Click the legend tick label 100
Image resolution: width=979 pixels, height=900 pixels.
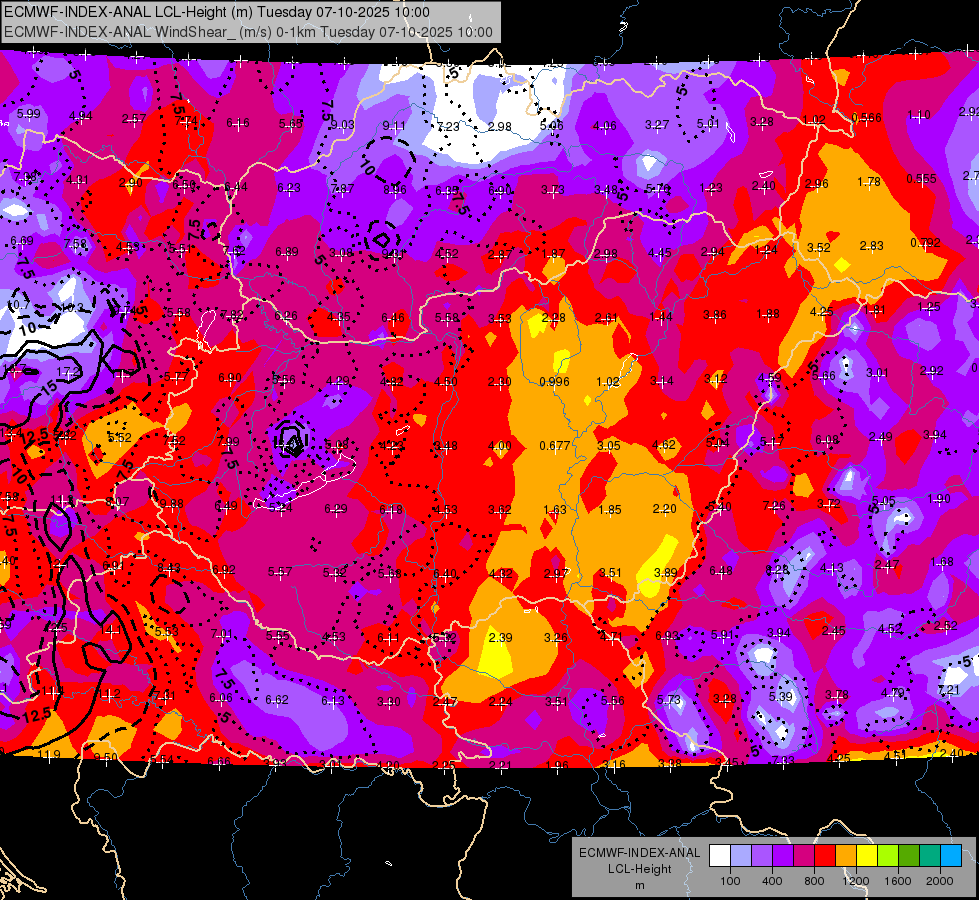click(730, 881)
